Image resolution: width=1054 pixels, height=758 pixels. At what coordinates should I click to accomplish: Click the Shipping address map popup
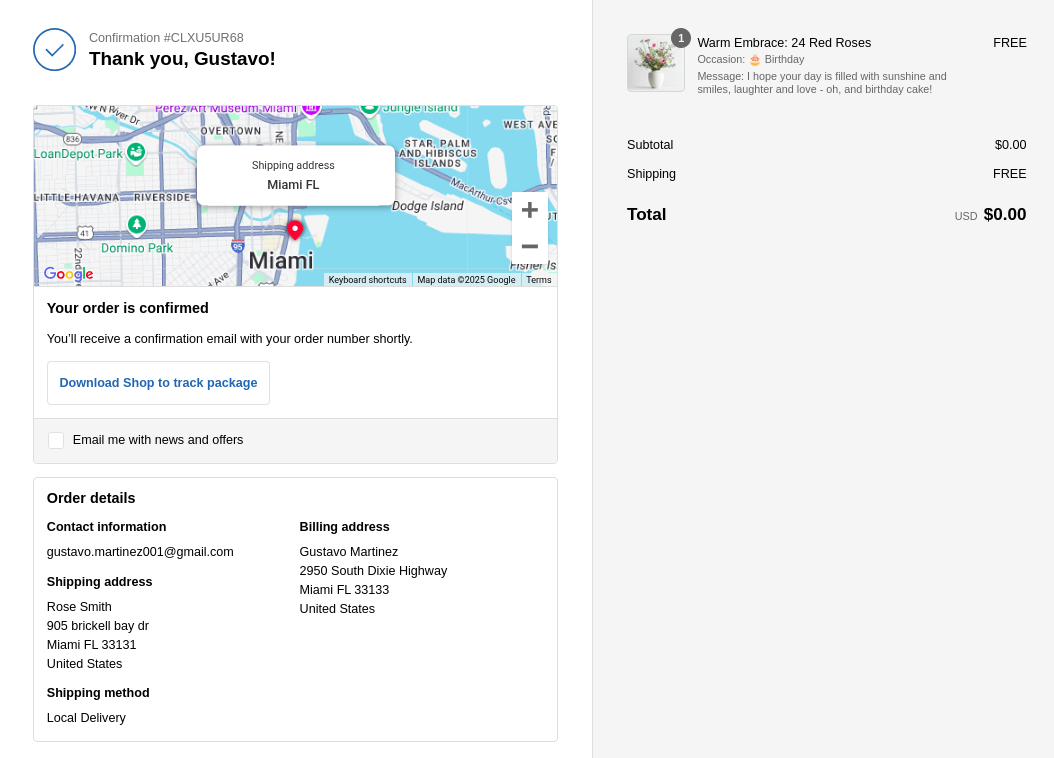point(295,176)
